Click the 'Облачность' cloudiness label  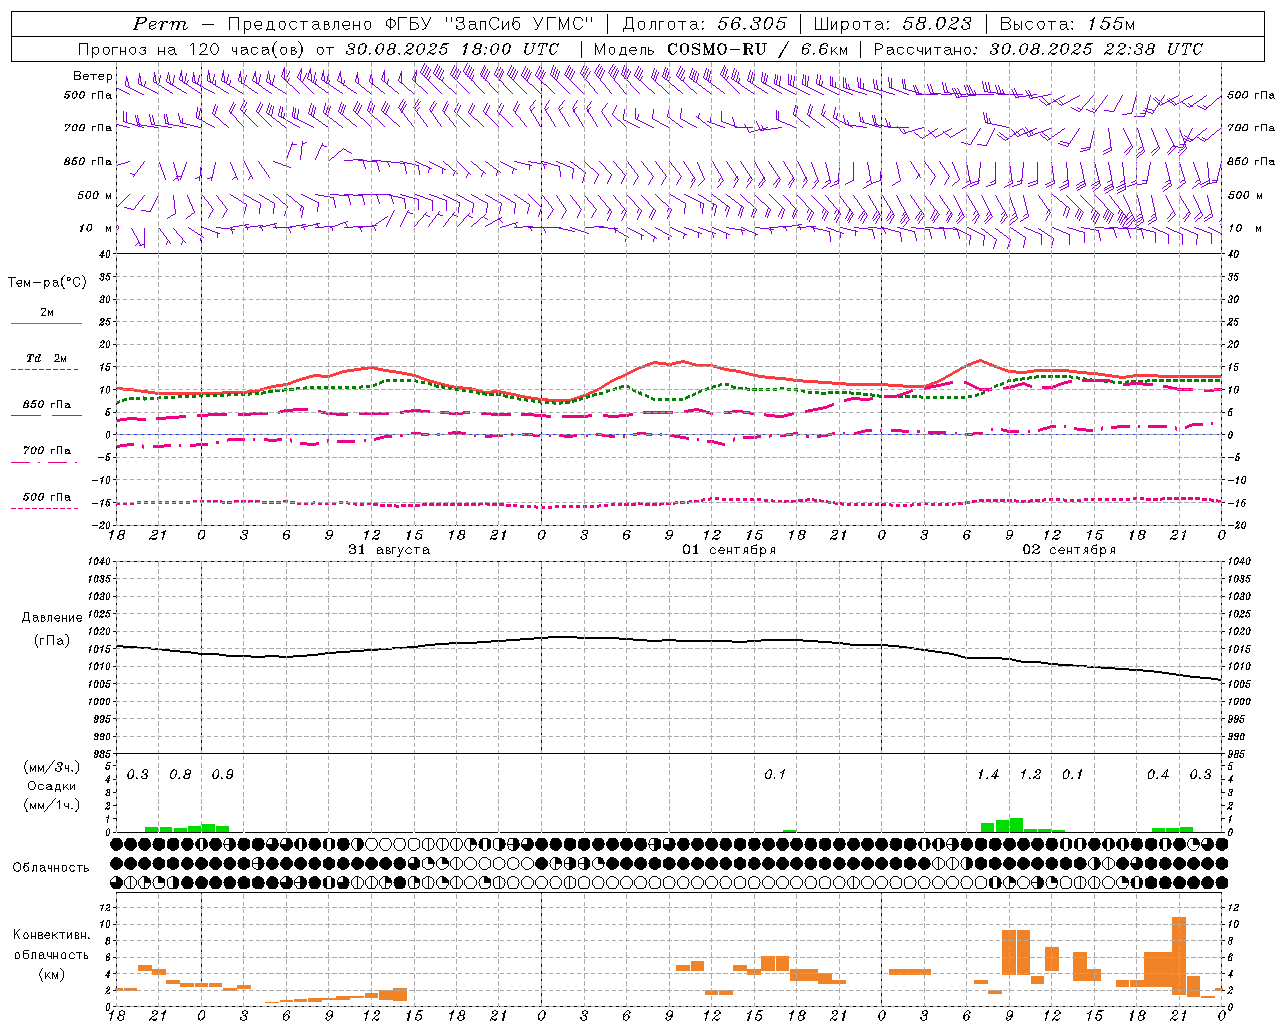51,867
